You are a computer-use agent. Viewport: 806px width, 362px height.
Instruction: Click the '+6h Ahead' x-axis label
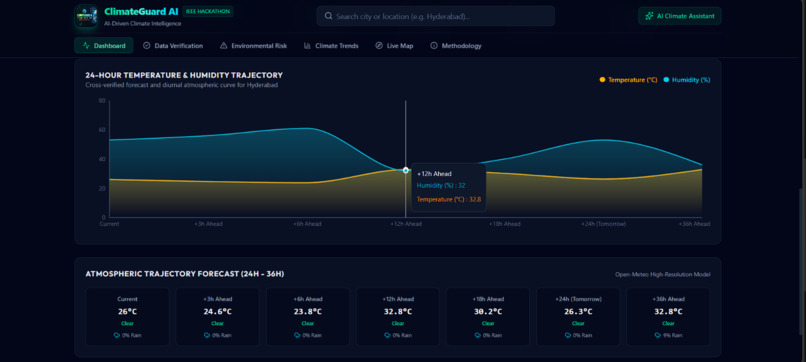click(307, 224)
